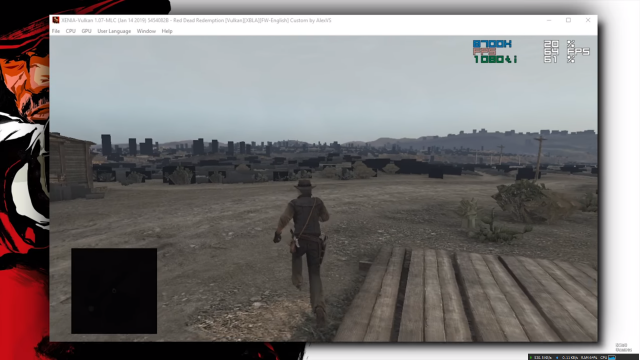Open the File menu

[x=56, y=31]
